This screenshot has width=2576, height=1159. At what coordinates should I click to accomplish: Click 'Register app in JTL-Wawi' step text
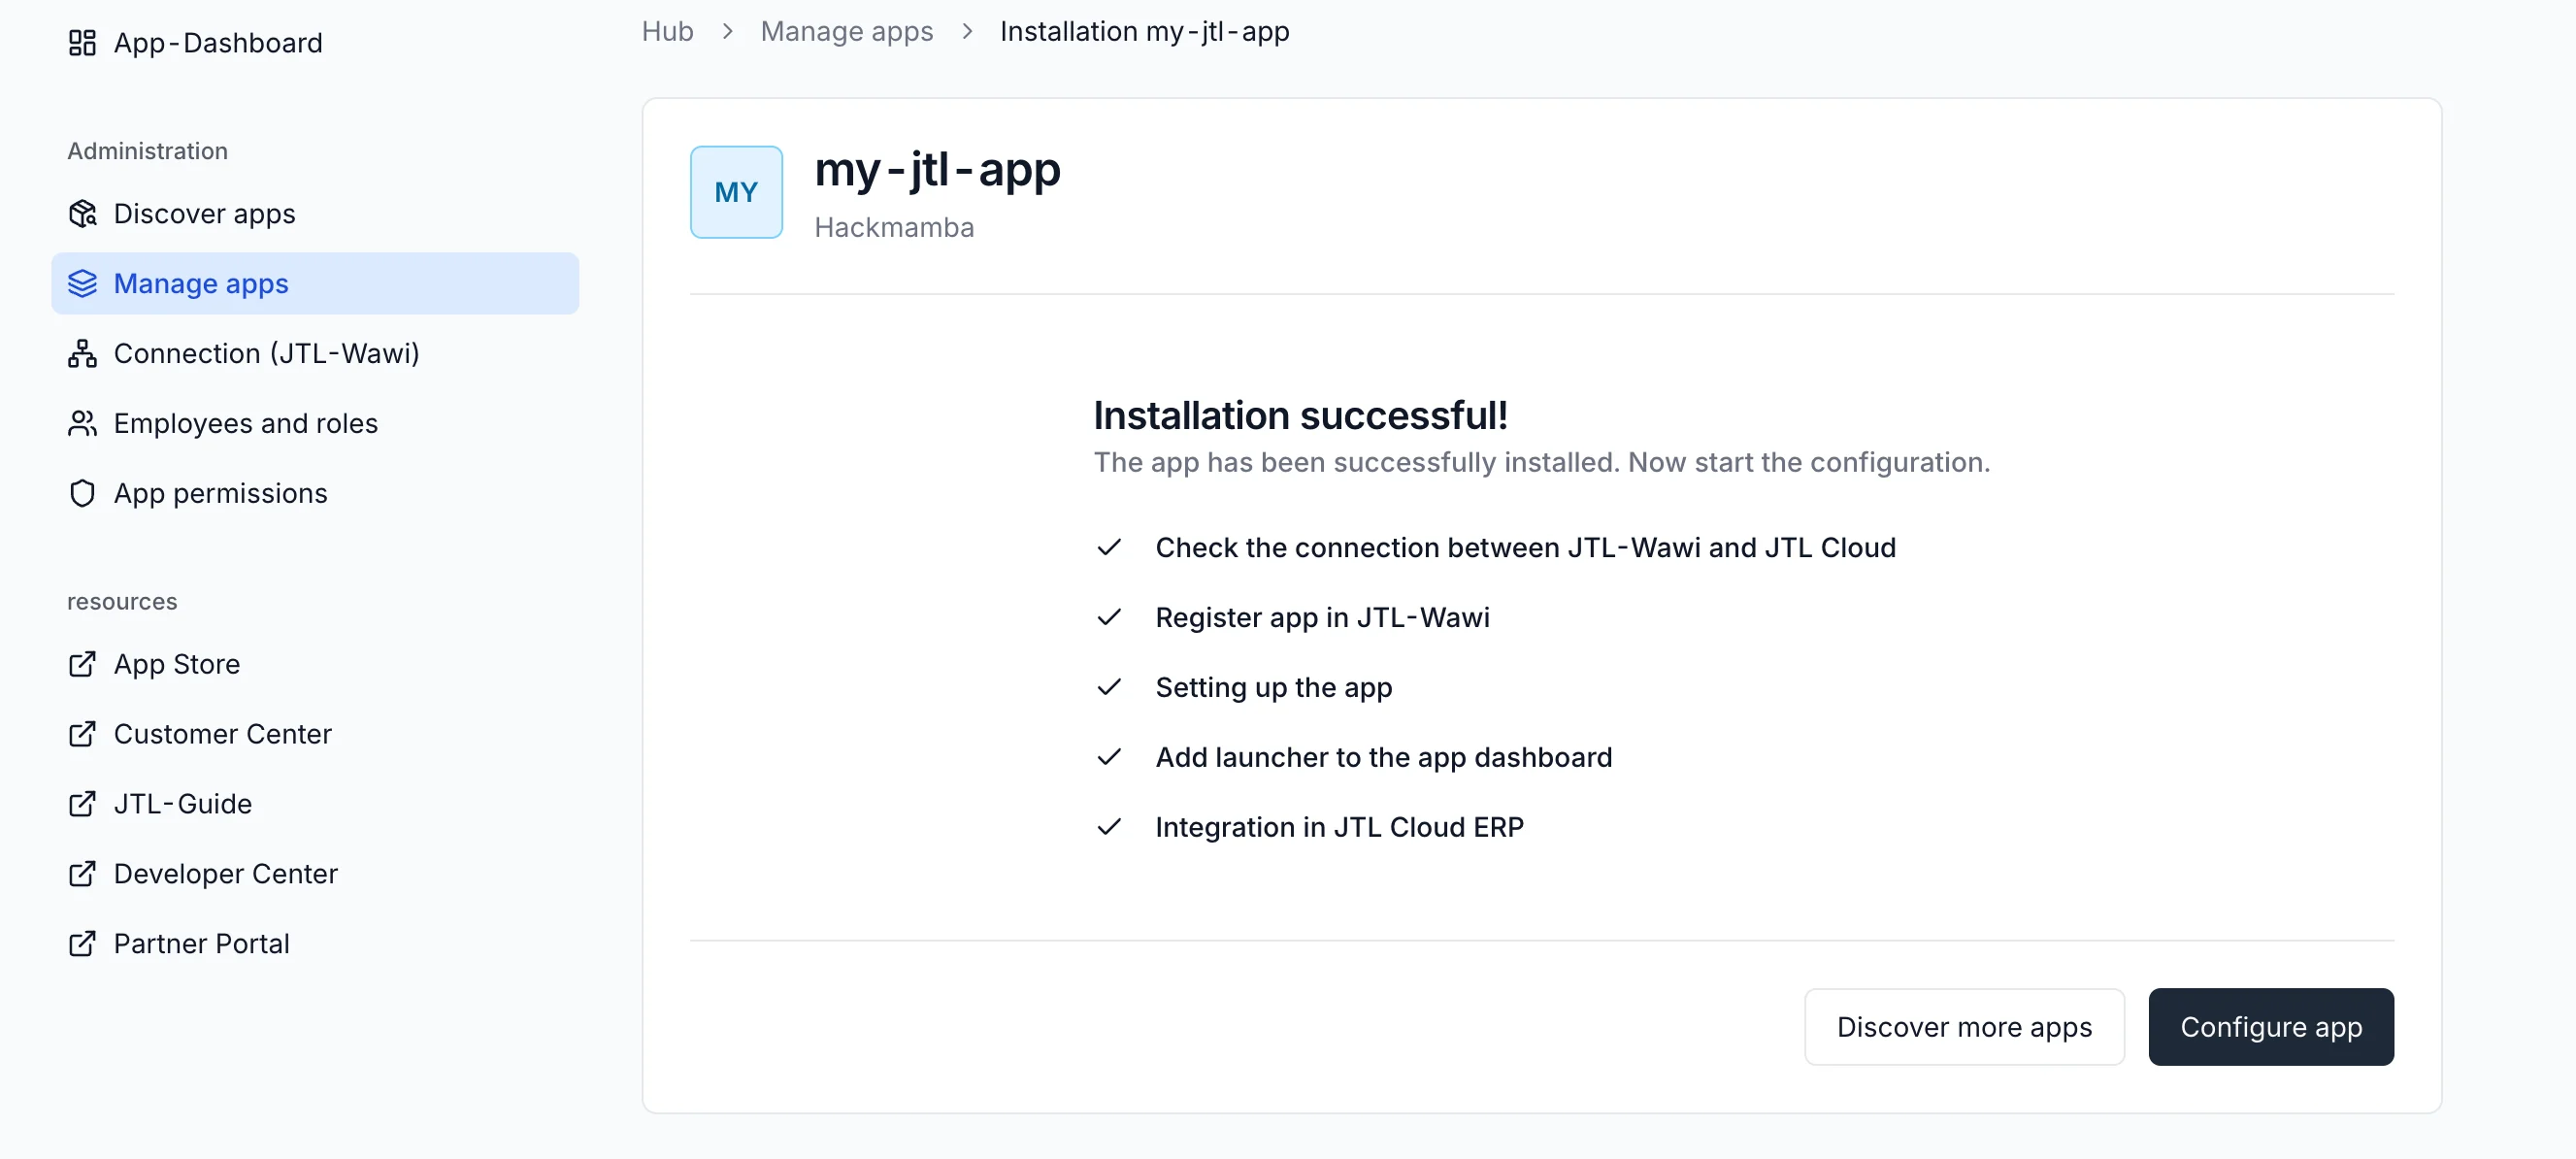(x=1322, y=618)
